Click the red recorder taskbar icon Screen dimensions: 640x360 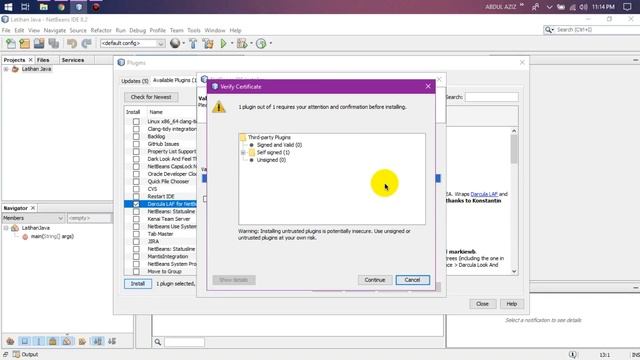[96, 7]
